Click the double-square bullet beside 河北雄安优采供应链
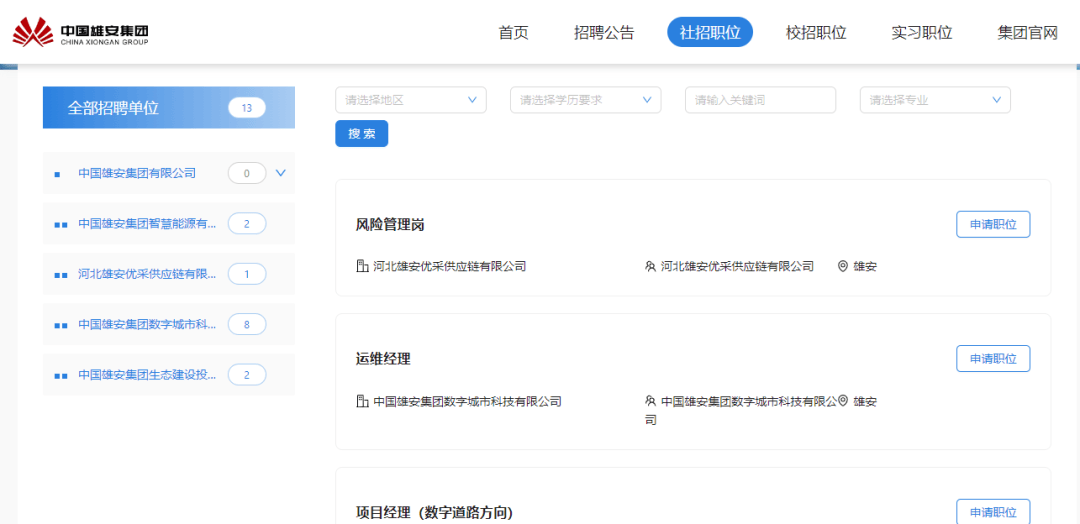This screenshot has width=1080, height=524. point(61,275)
